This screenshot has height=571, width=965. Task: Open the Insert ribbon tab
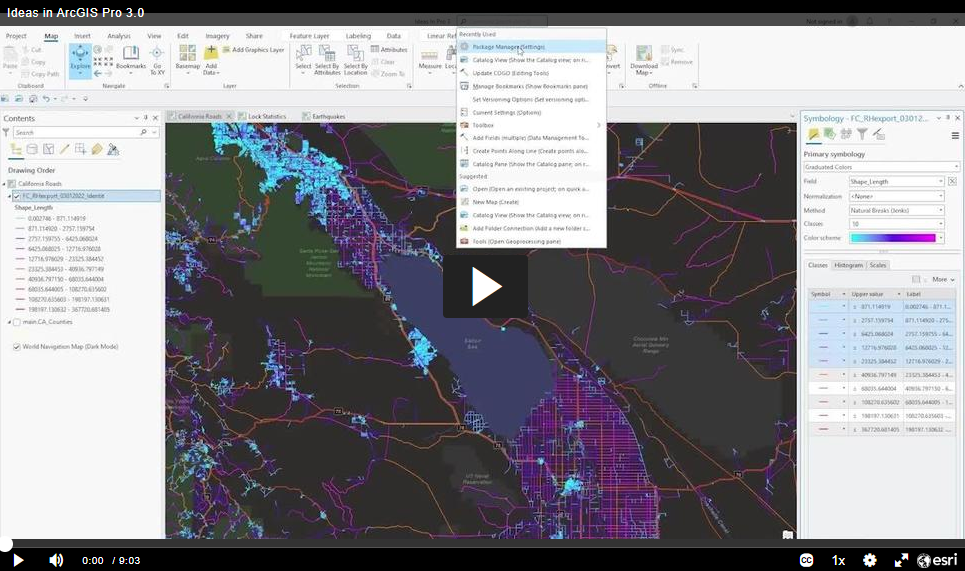pos(82,36)
